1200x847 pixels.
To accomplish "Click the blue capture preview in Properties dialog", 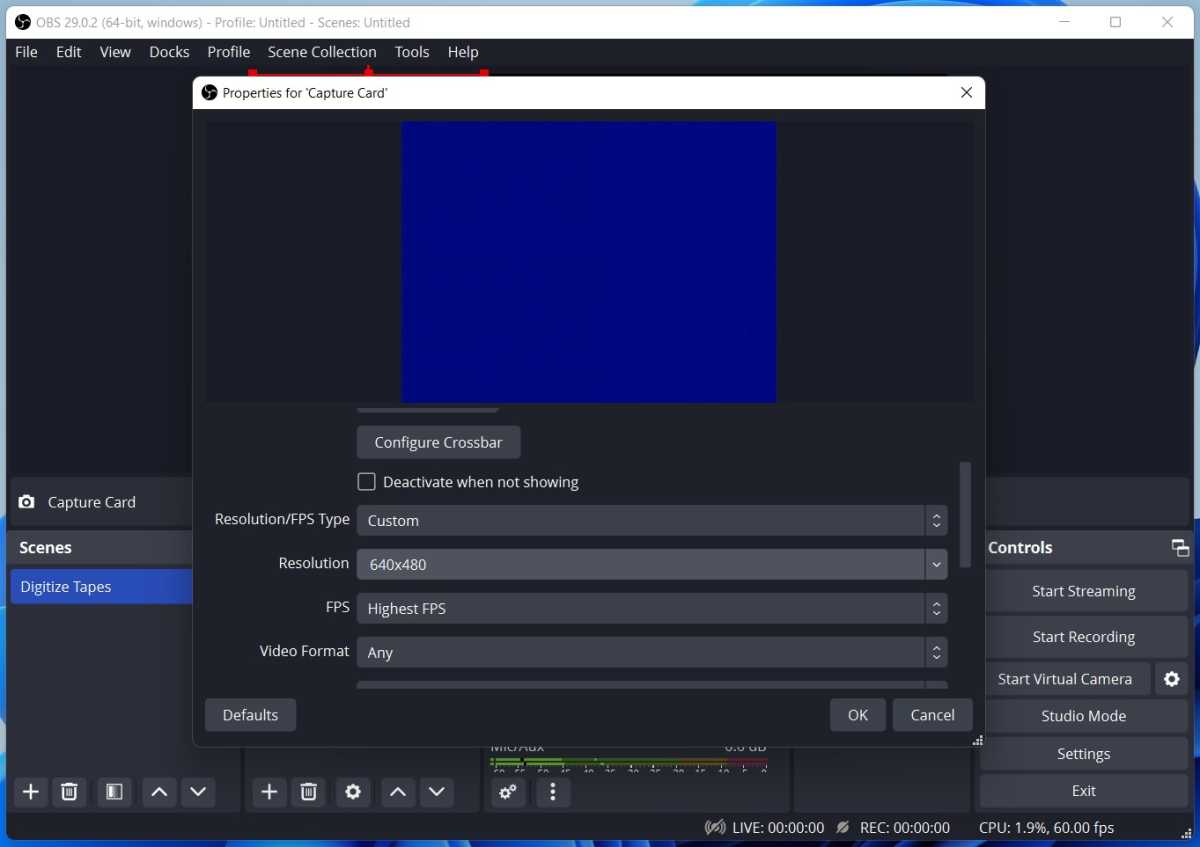I will pyautogui.click(x=589, y=262).
